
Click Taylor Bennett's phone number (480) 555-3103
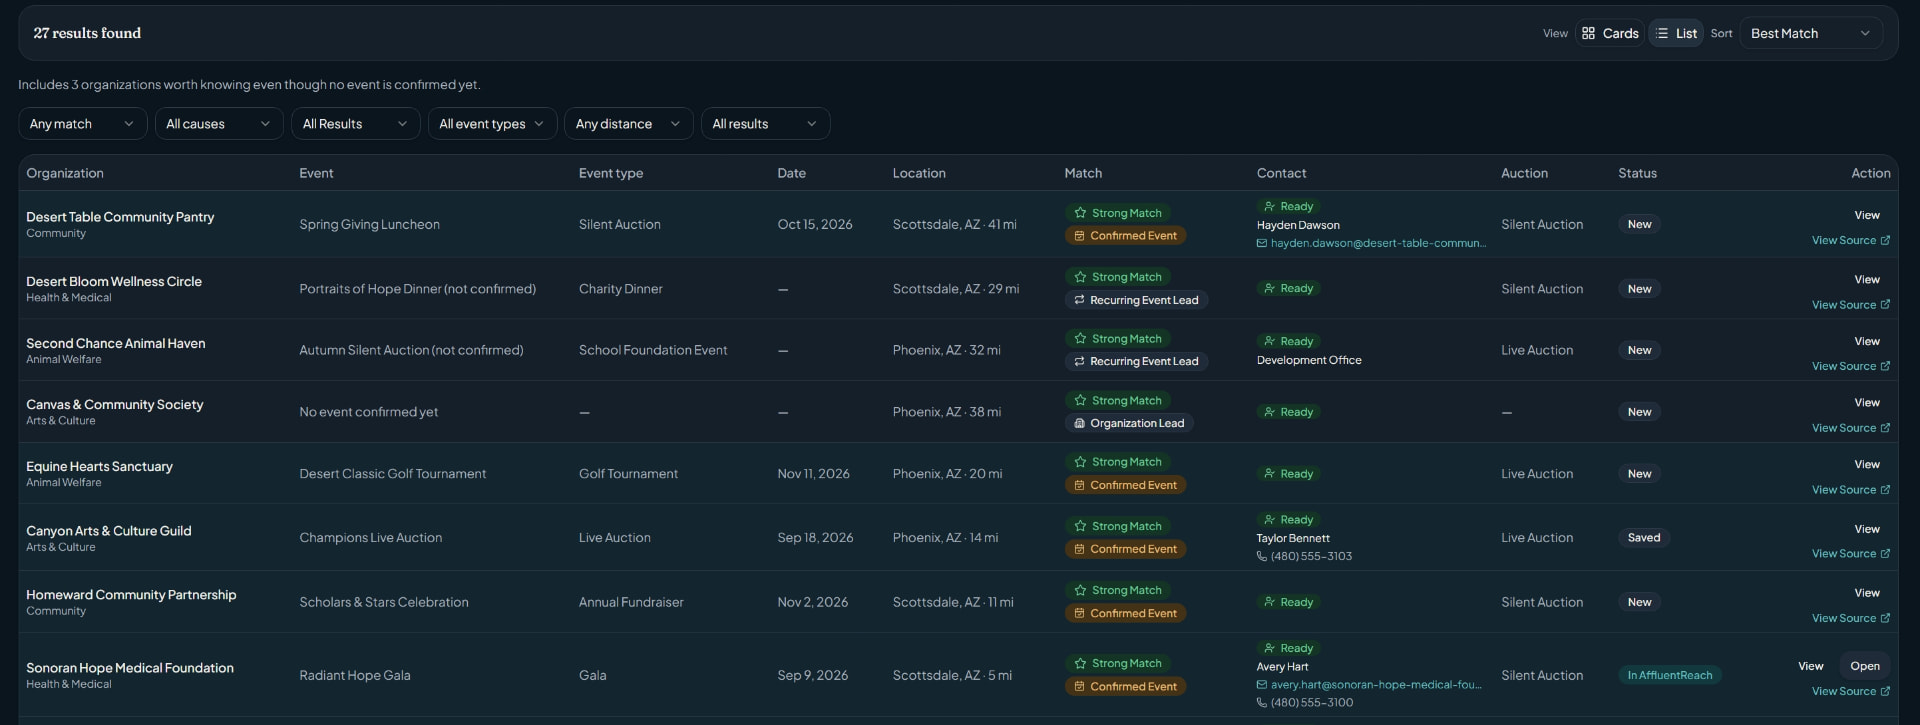coord(1311,556)
